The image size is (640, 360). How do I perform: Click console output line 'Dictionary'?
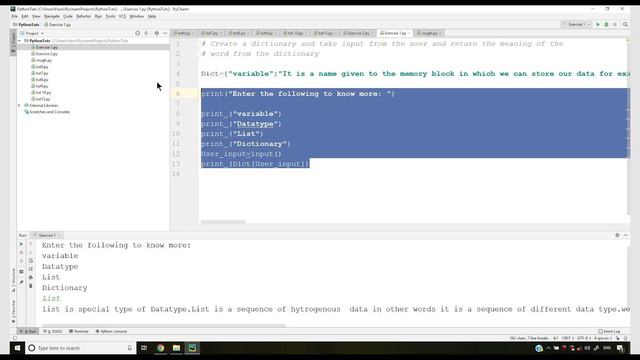pyautogui.click(x=64, y=288)
